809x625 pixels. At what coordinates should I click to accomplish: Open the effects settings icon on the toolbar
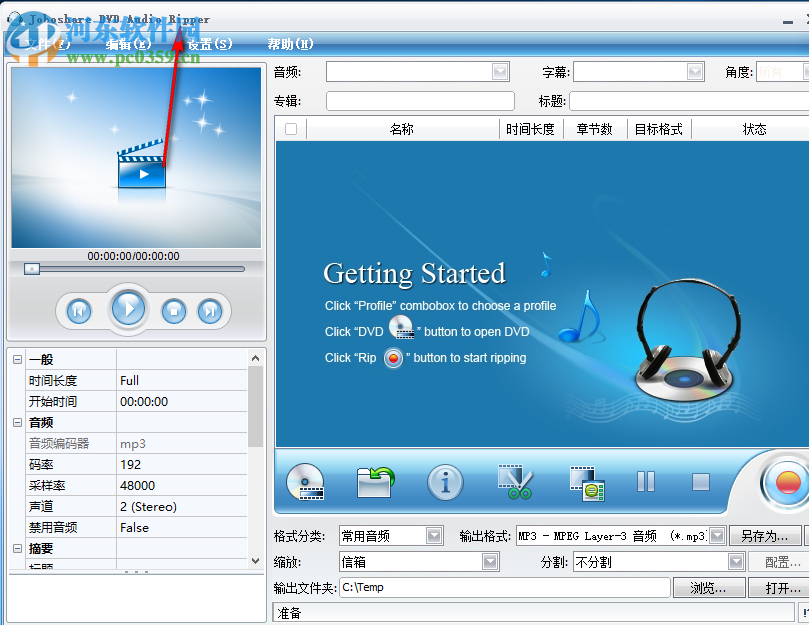point(585,483)
